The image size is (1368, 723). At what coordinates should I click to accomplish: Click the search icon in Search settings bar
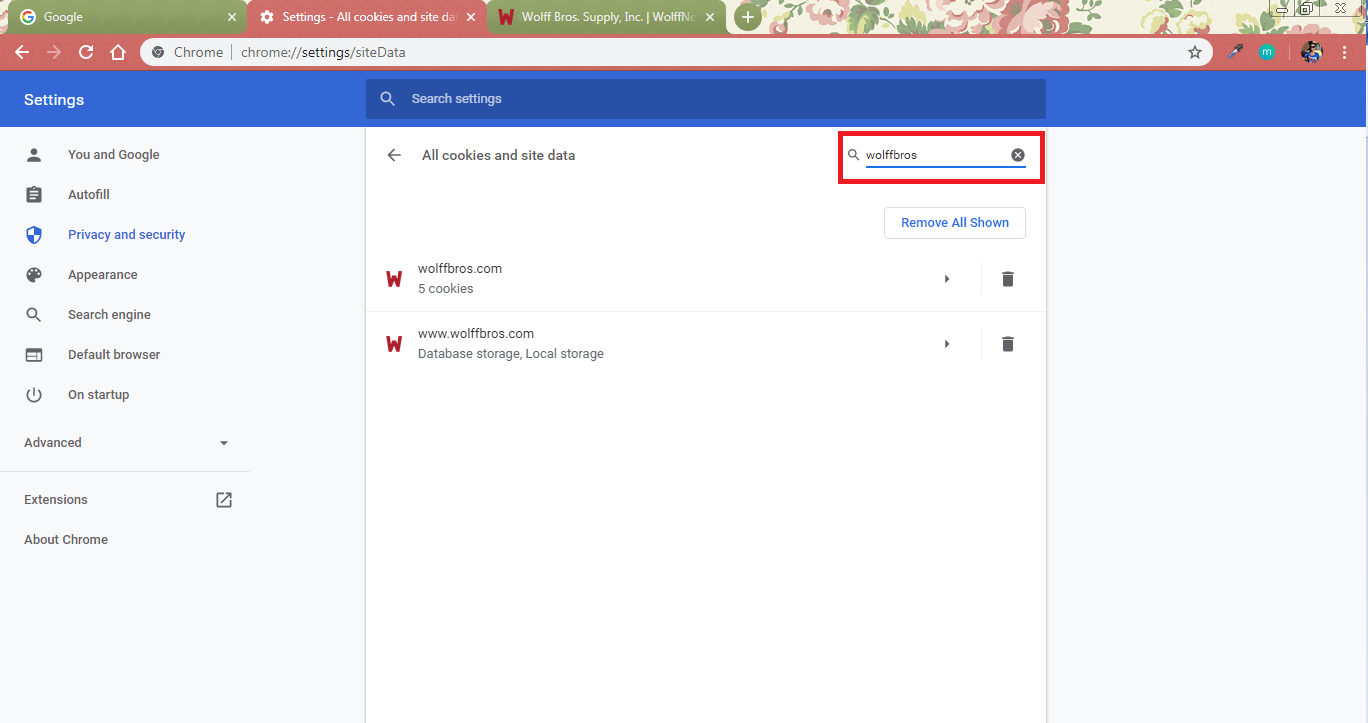(x=388, y=99)
